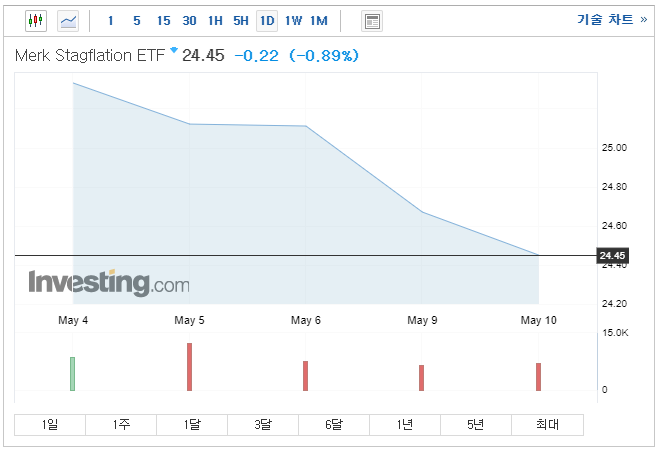Screen dimensions: 662x452
Task: Select the 1D interval
Action: coord(267,21)
